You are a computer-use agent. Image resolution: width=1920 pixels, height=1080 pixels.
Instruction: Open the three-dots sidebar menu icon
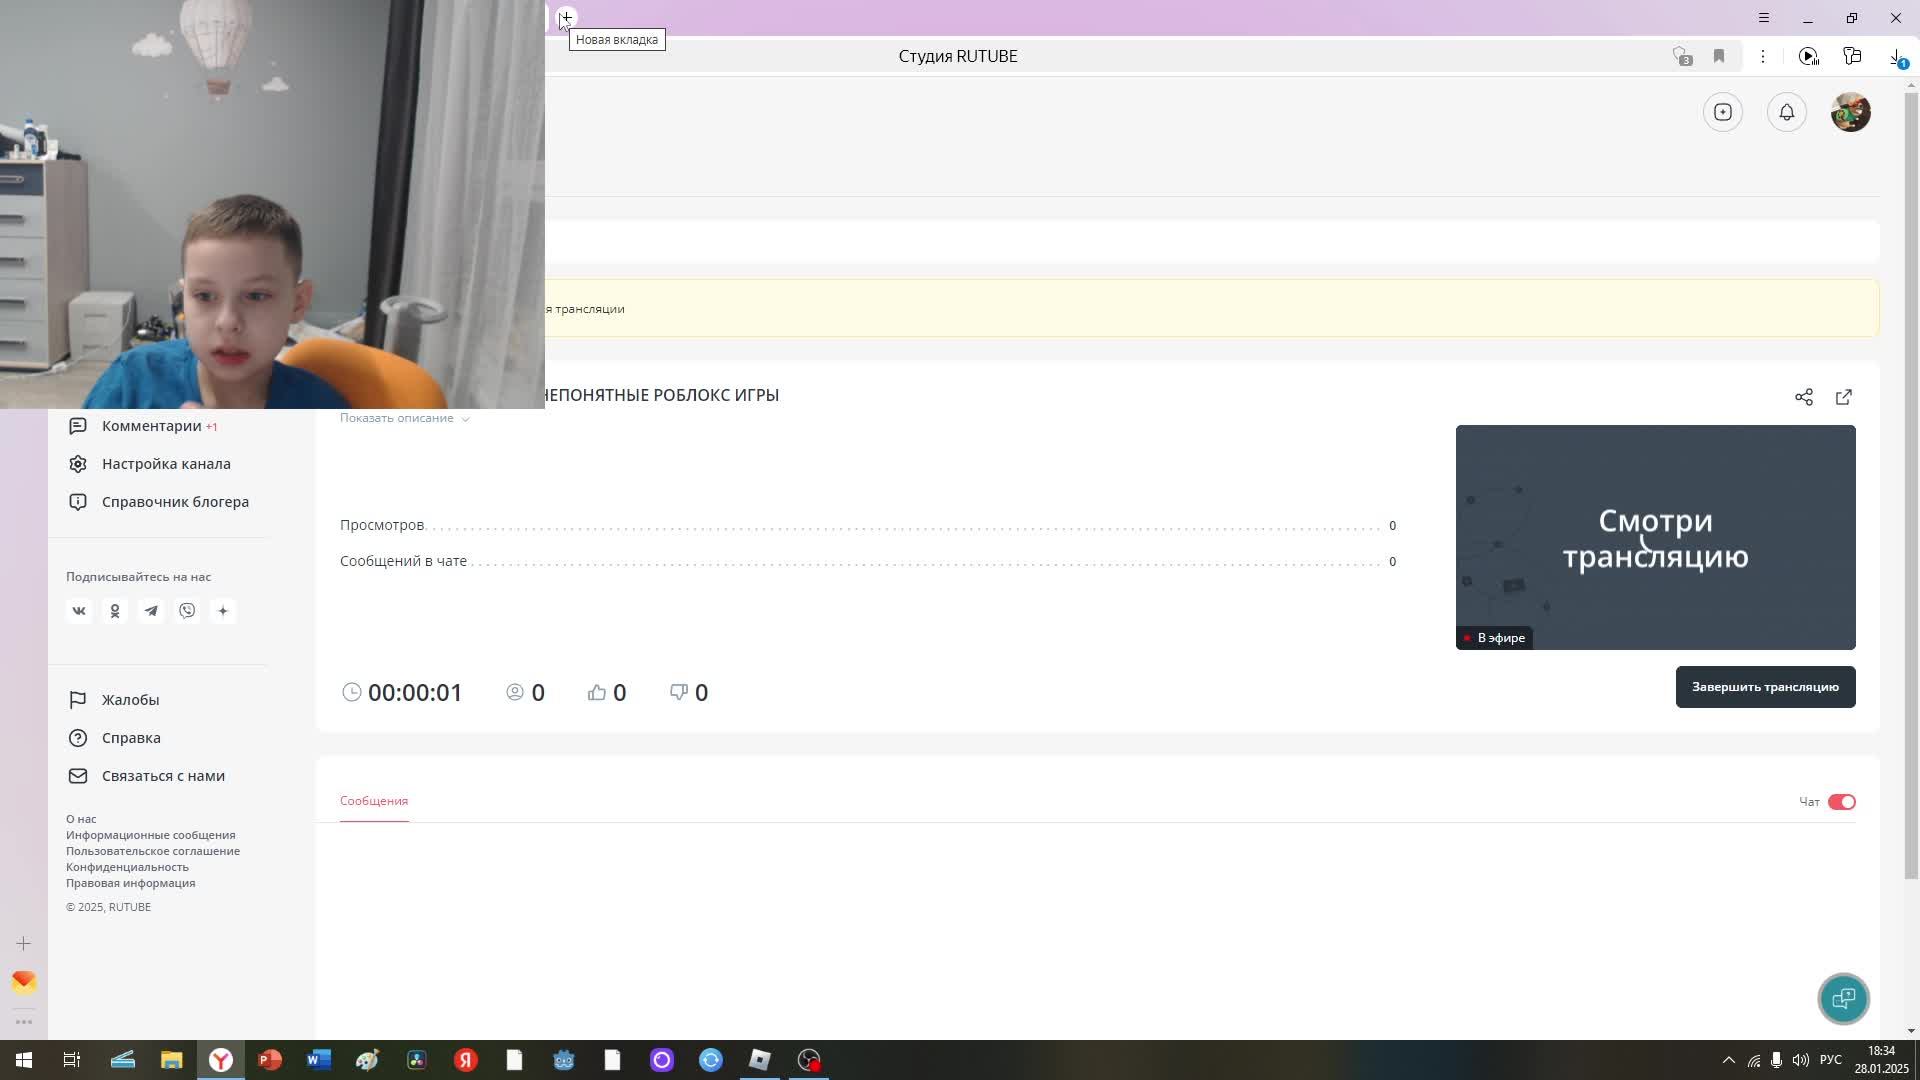(x=24, y=1022)
